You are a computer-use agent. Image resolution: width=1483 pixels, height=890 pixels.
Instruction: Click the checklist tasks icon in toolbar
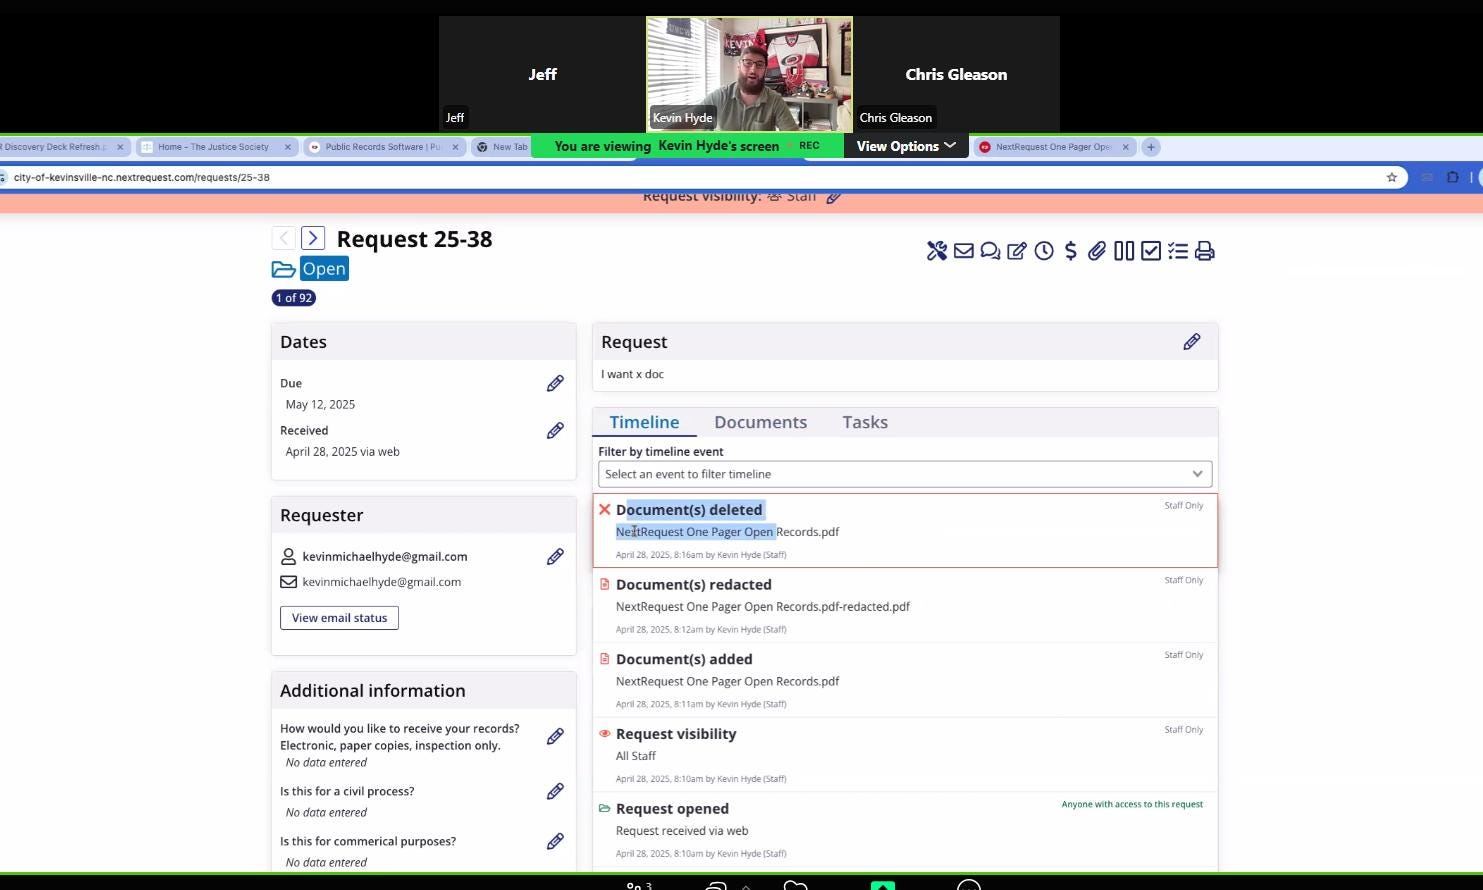click(x=1178, y=251)
